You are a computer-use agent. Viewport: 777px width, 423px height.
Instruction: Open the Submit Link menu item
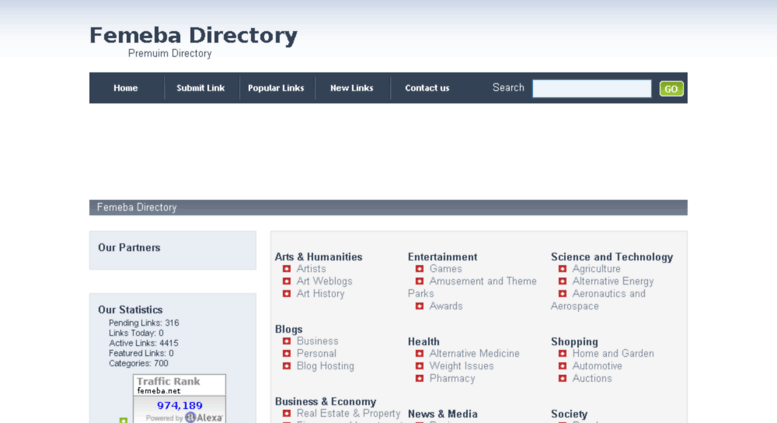(x=201, y=88)
